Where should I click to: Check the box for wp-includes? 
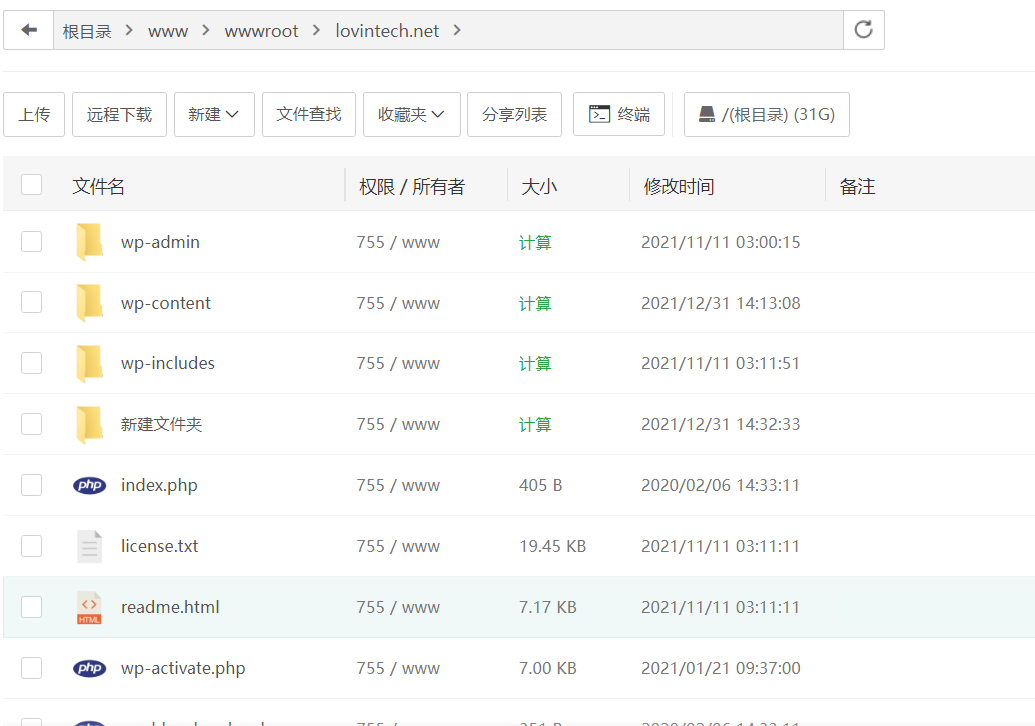click(32, 363)
